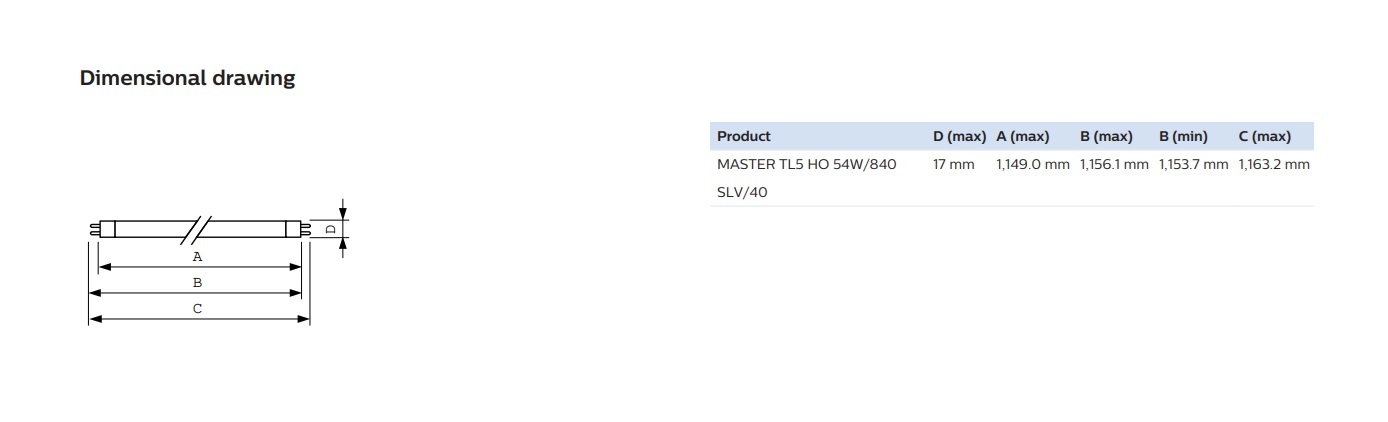Click dimension label B in the drawing
1388x422 pixels.
click(197, 283)
